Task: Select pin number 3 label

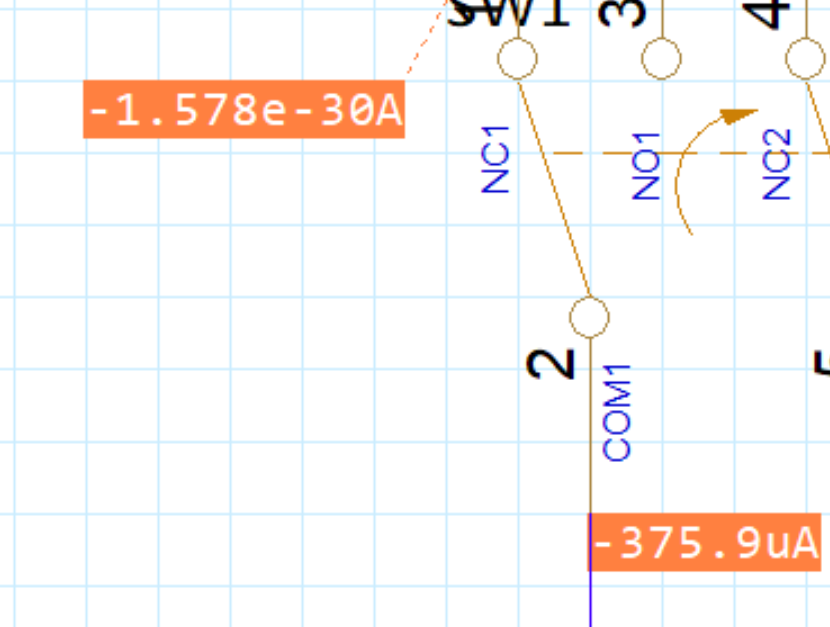Action: pyautogui.click(x=622, y=12)
